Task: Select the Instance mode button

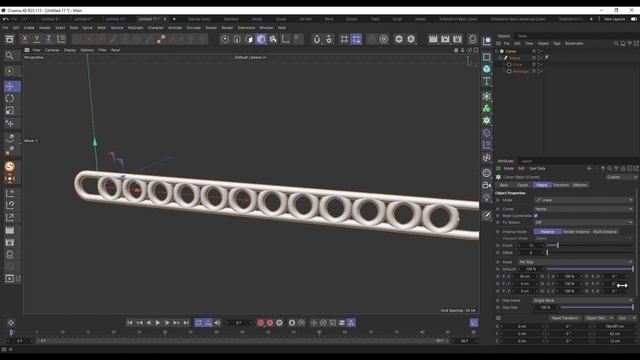Action: [x=547, y=231]
